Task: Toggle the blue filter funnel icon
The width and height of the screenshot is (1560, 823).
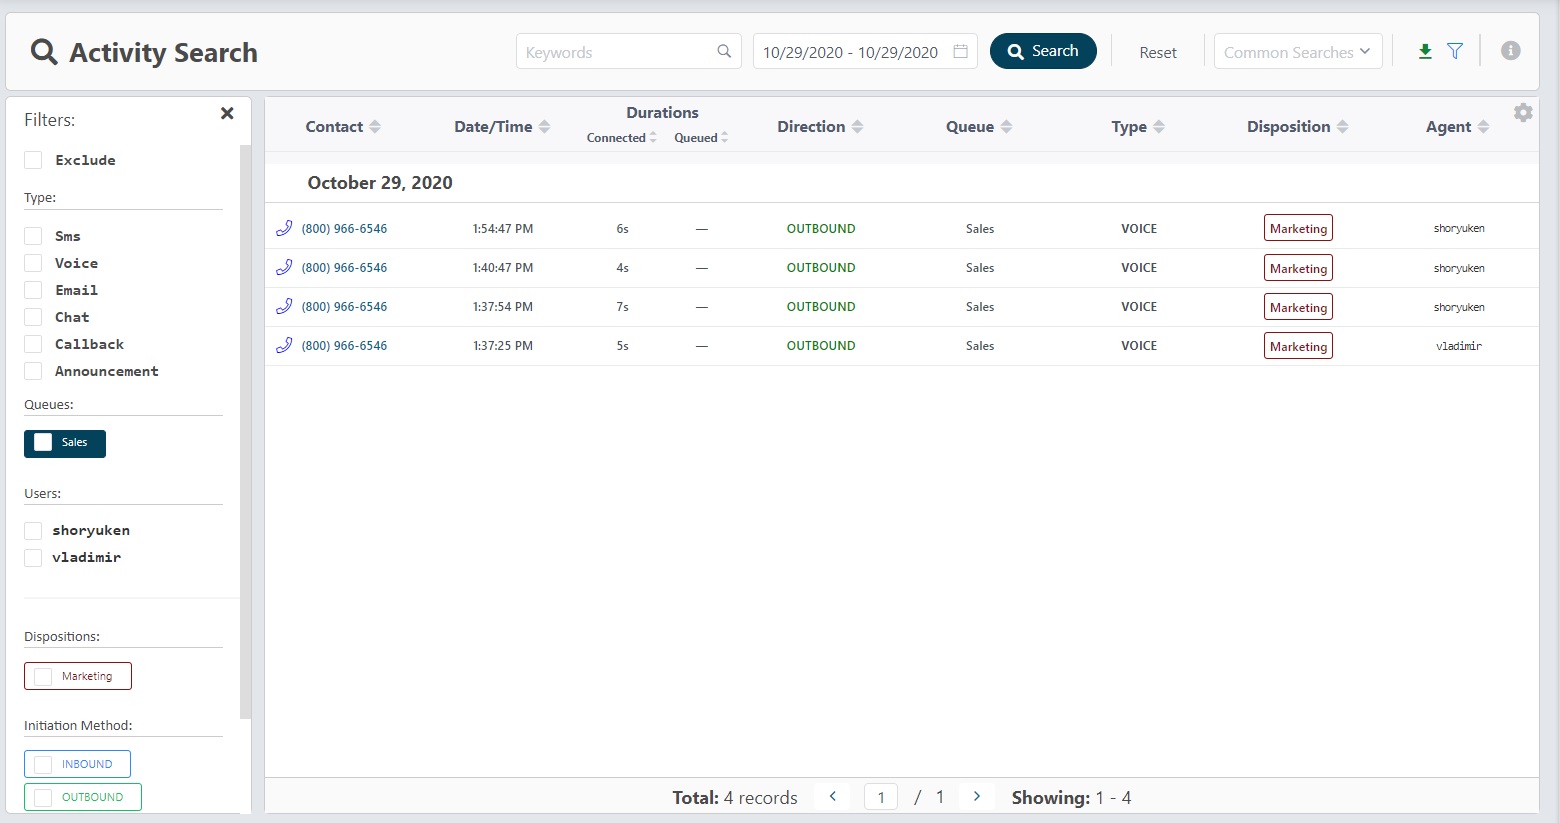Action: pyautogui.click(x=1455, y=51)
